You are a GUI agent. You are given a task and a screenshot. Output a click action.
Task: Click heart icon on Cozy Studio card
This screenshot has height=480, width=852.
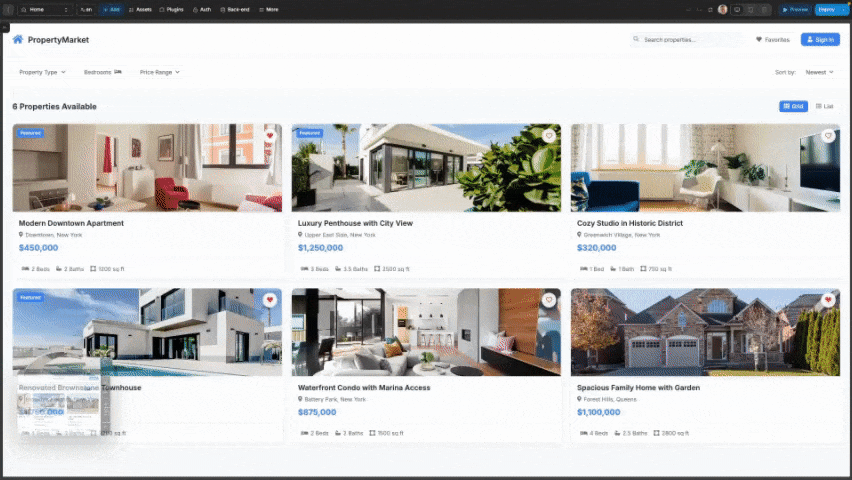click(828, 135)
